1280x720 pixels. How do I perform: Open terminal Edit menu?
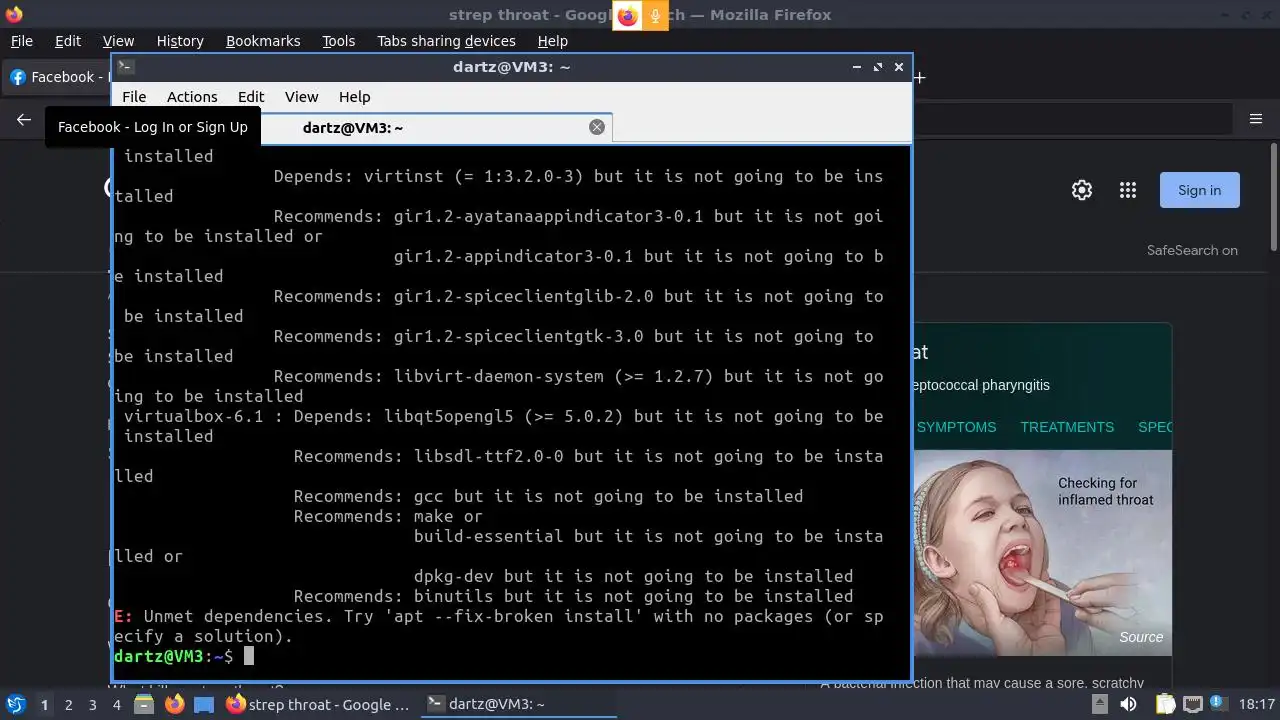[x=251, y=97]
